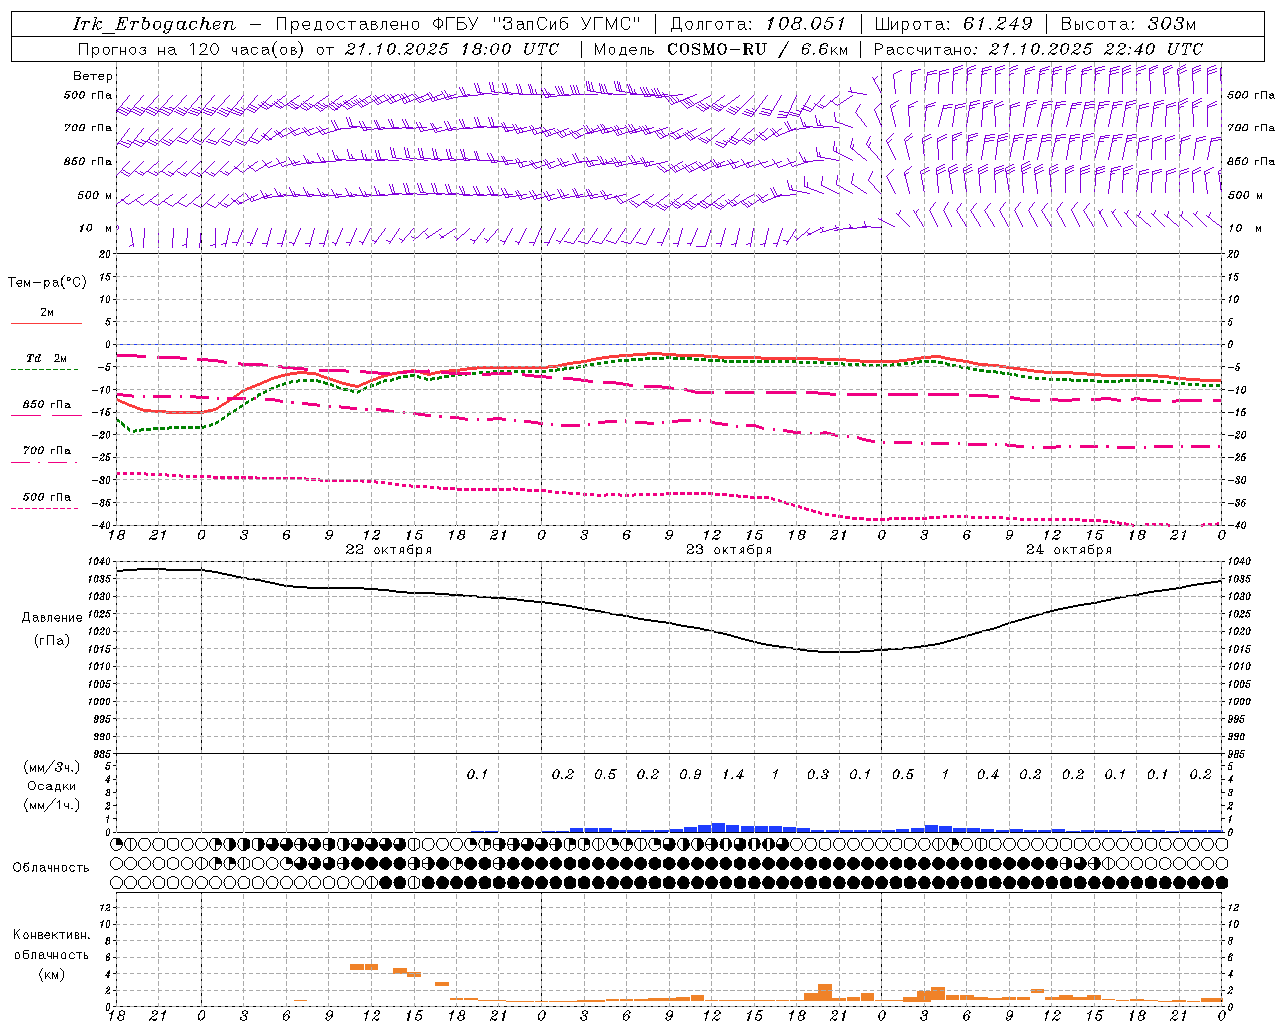Viewport: 1280px width, 1024px height.
Task: Click the Высота: 303м header field
Action: pyautogui.click(x=1128, y=24)
